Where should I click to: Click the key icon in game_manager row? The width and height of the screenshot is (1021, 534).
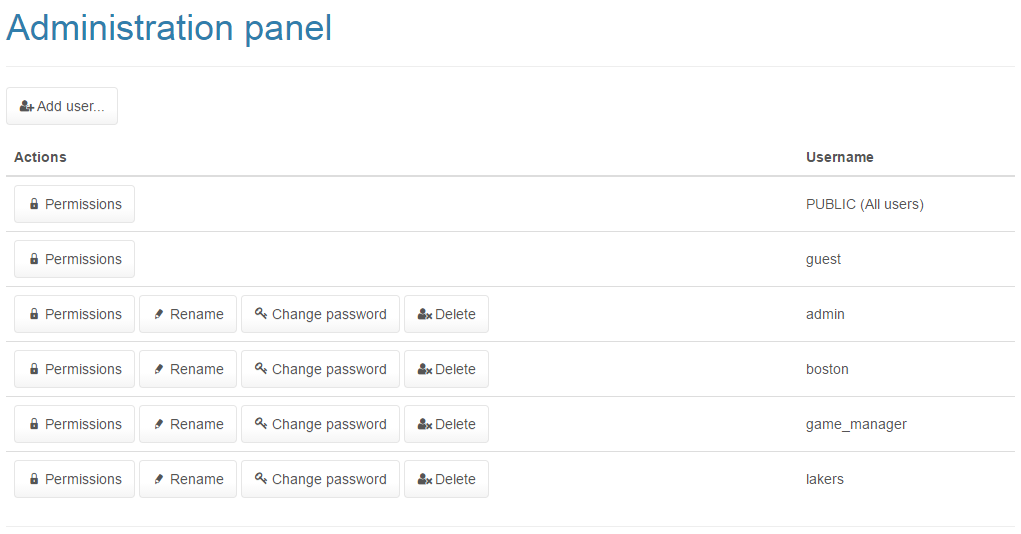[x=261, y=423]
